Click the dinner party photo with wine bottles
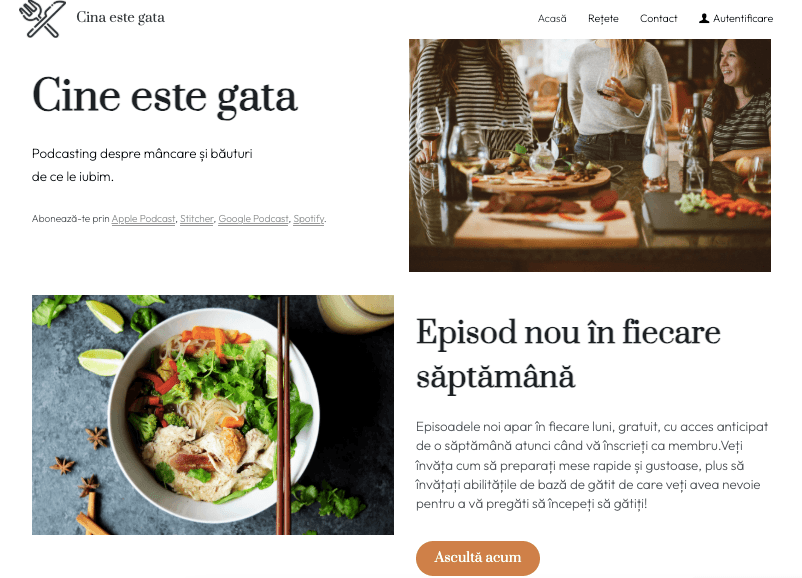802x578 pixels. (590, 155)
